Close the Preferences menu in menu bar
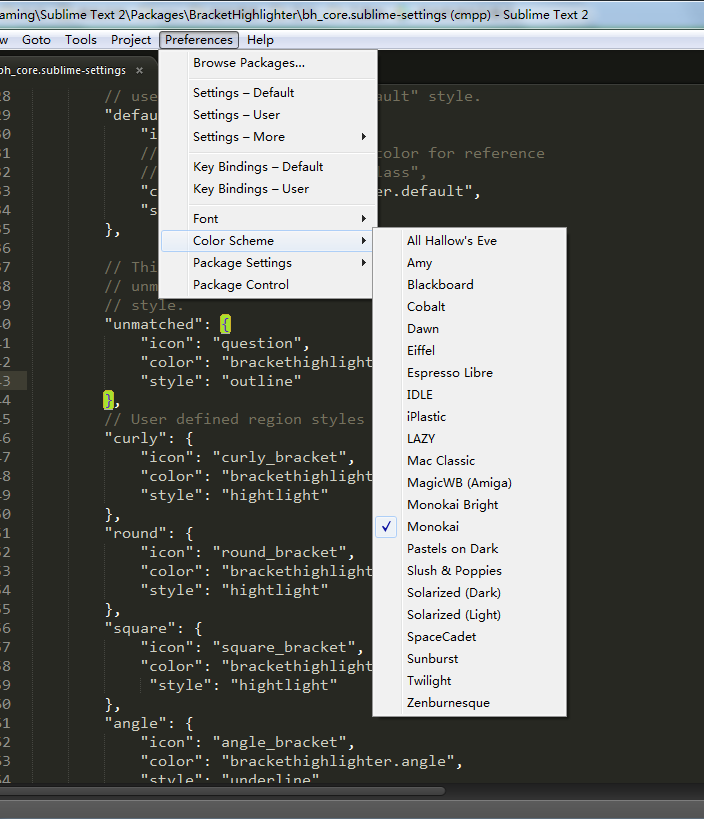704x819 pixels. [x=198, y=40]
